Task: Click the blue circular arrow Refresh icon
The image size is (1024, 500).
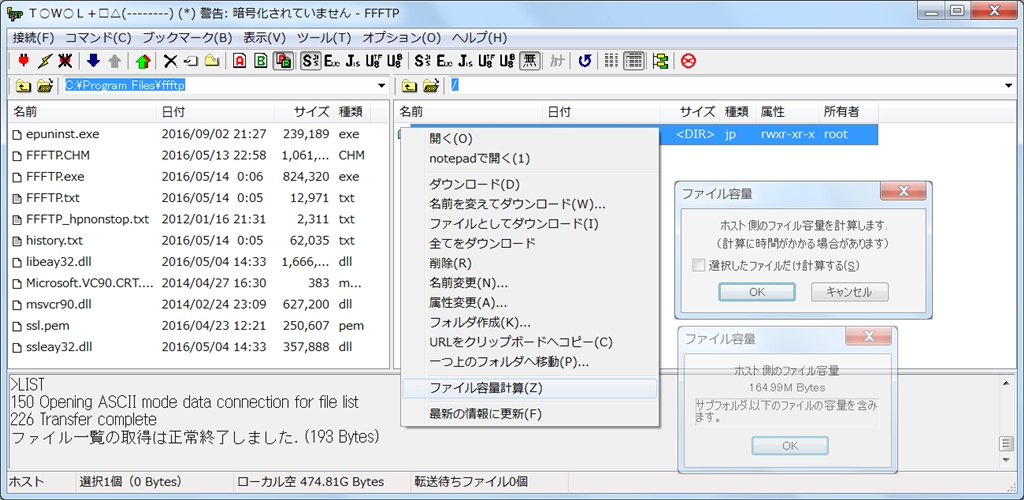Action: point(585,61)
